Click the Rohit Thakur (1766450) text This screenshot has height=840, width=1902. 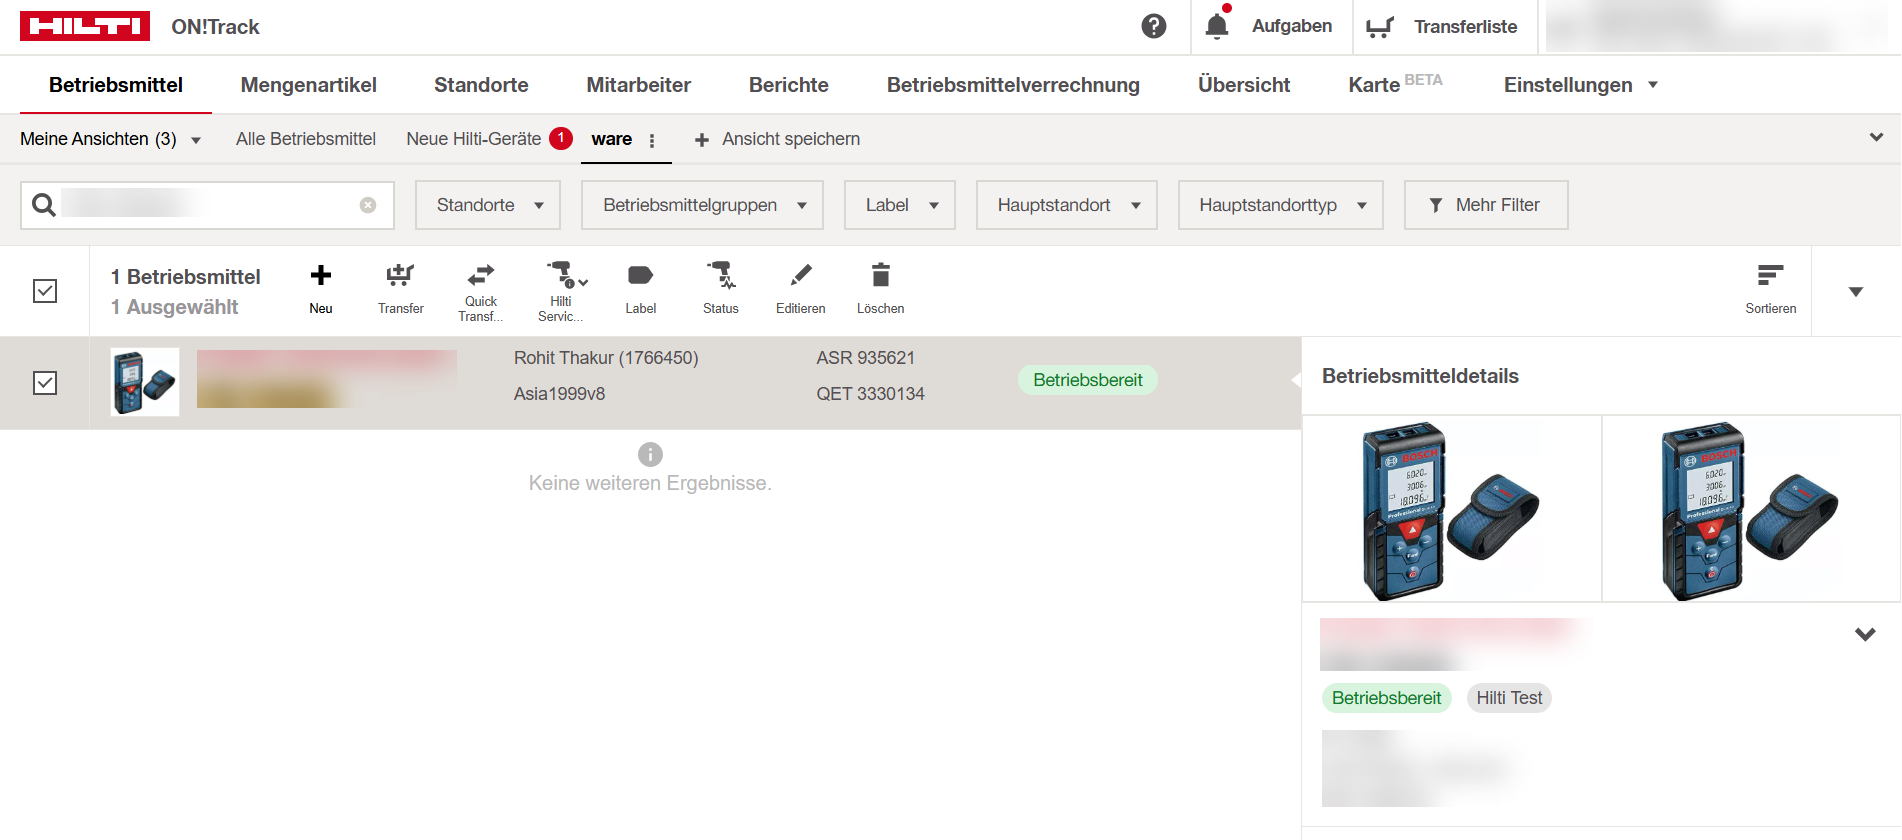coord(606,358)
